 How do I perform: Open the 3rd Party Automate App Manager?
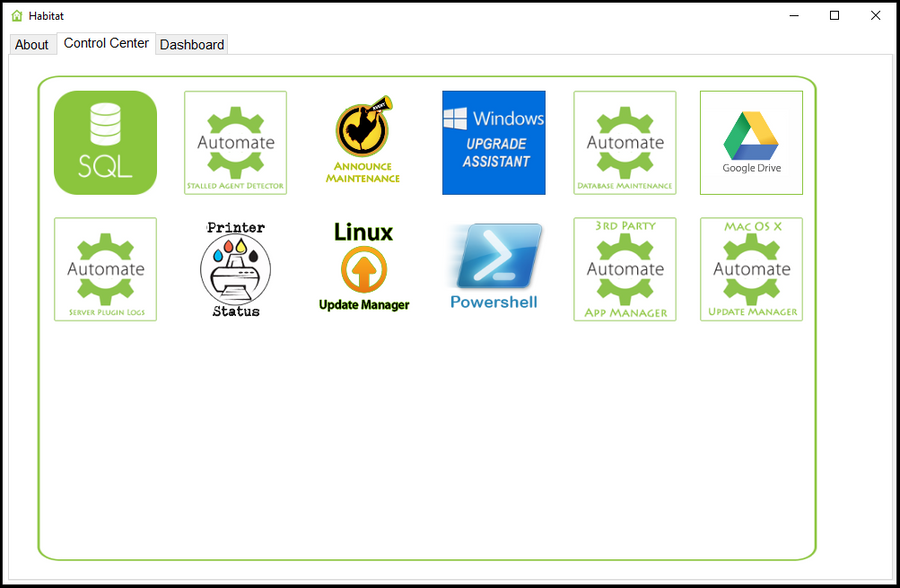[624, 269]
